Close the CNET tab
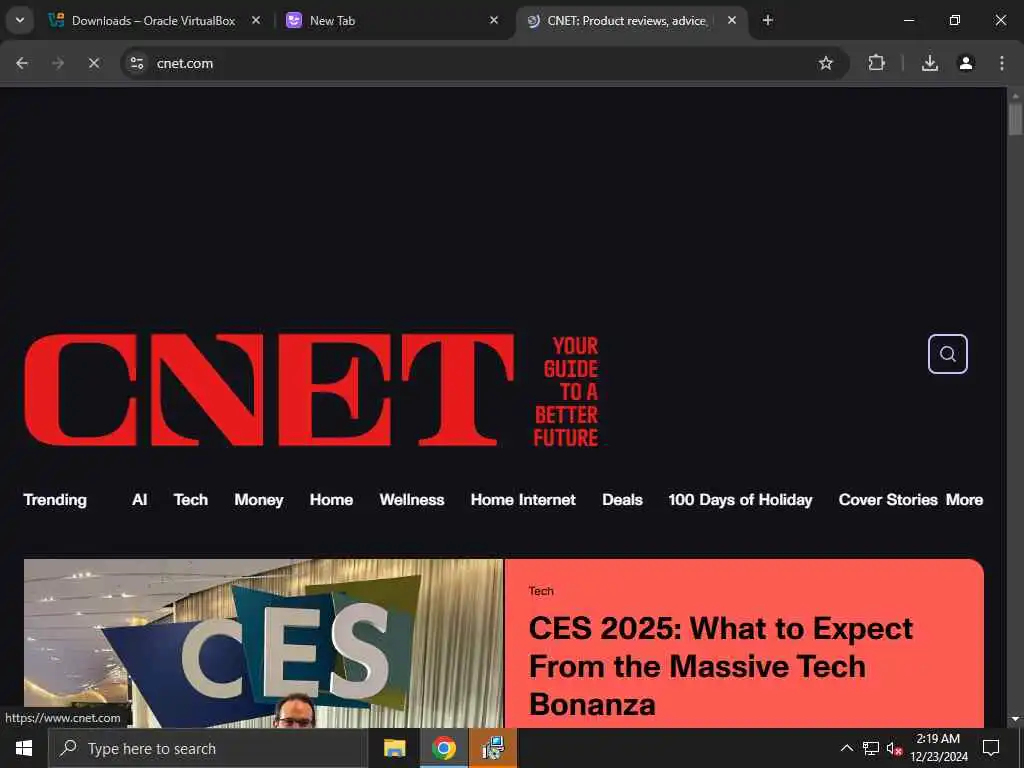 (732, 20)
